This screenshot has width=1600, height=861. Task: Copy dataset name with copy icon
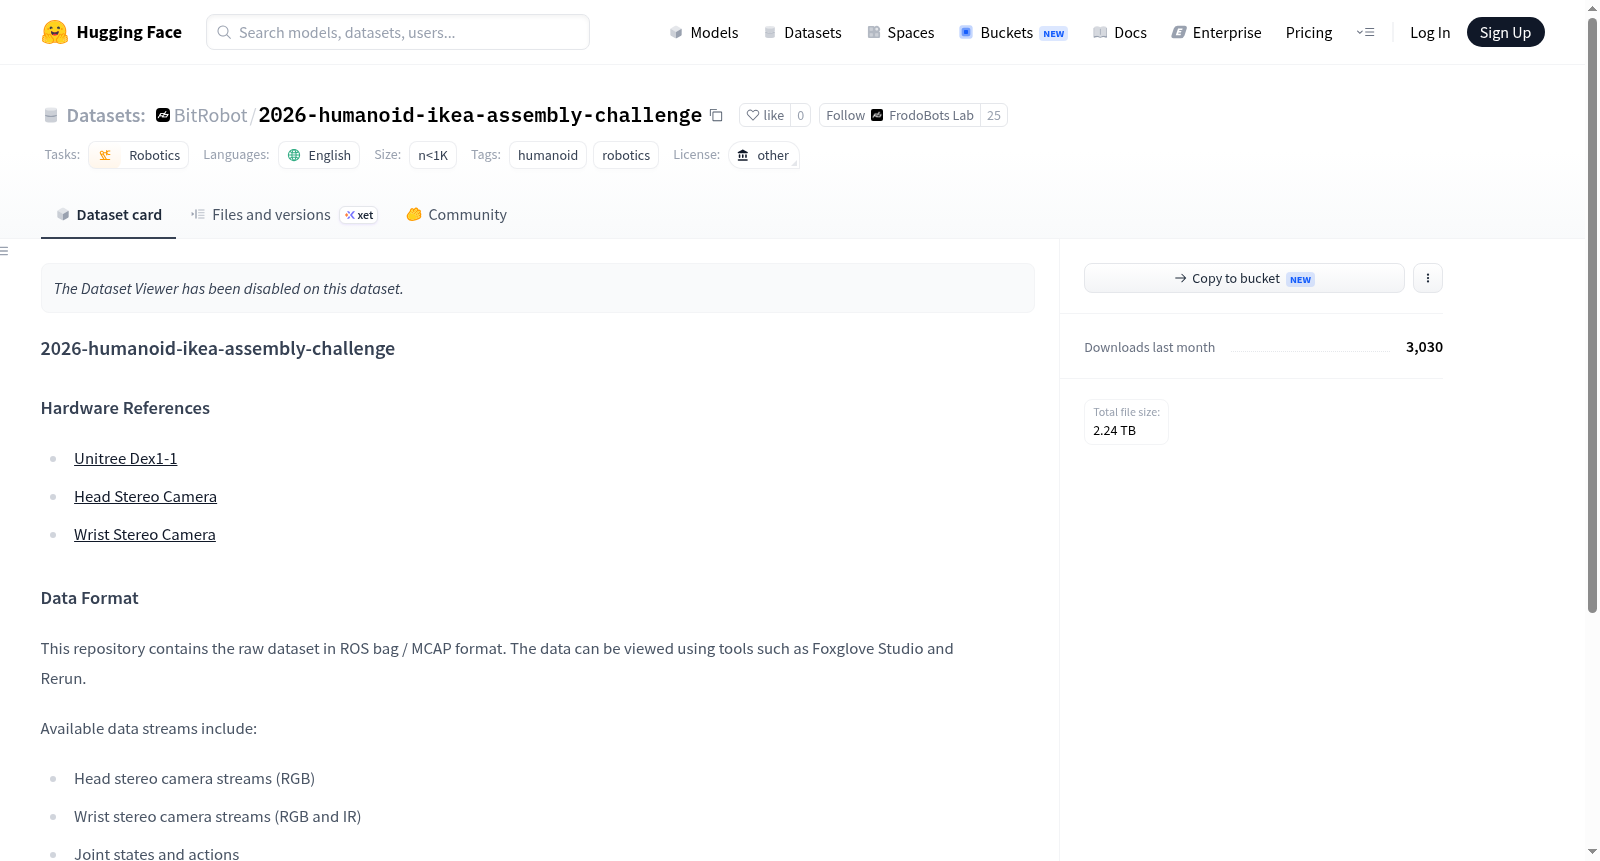(x=716, y=115)
